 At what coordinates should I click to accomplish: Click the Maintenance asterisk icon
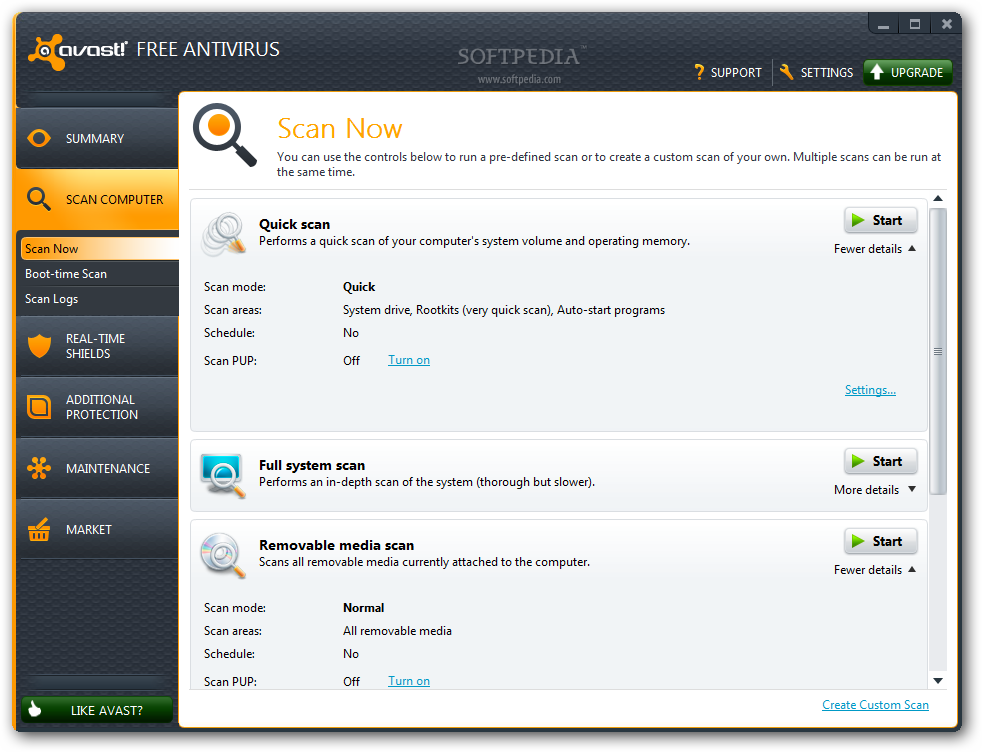click(39, 468)
